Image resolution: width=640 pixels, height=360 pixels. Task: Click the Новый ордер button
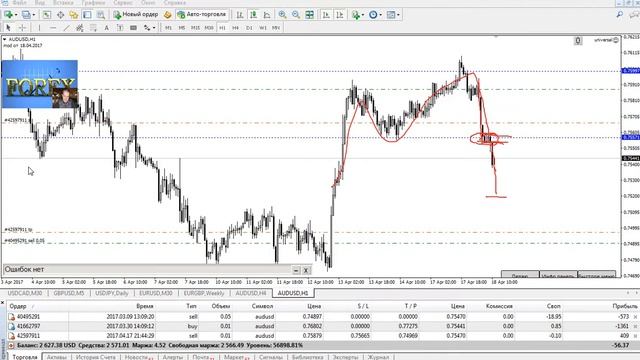[136, 15]
